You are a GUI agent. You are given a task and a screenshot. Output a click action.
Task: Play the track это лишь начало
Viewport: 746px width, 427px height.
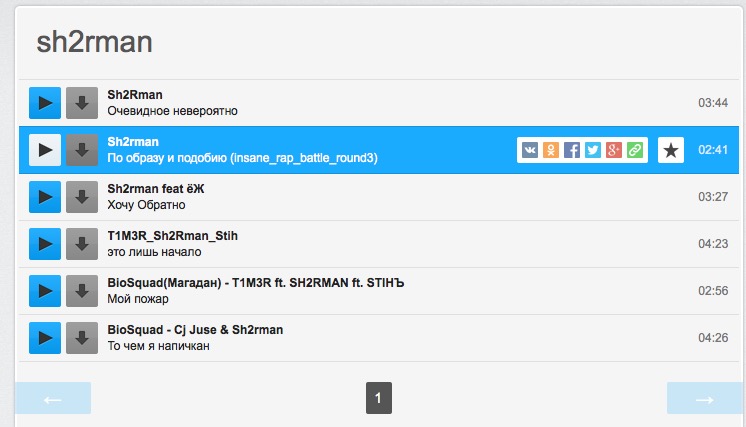coord(45,244)
